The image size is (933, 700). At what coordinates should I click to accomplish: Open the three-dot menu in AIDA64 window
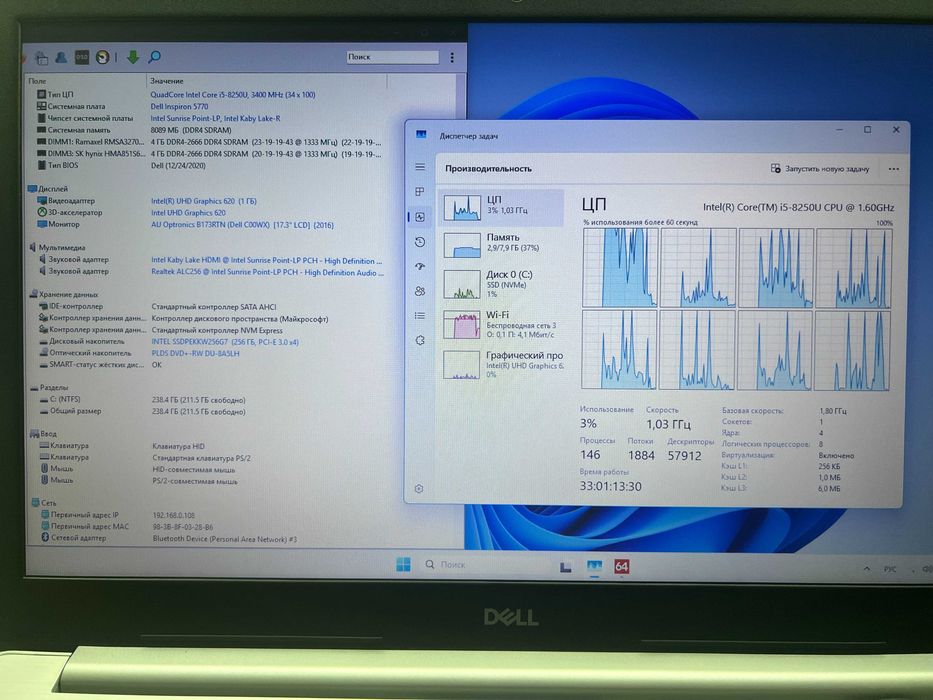click(452, 57)
